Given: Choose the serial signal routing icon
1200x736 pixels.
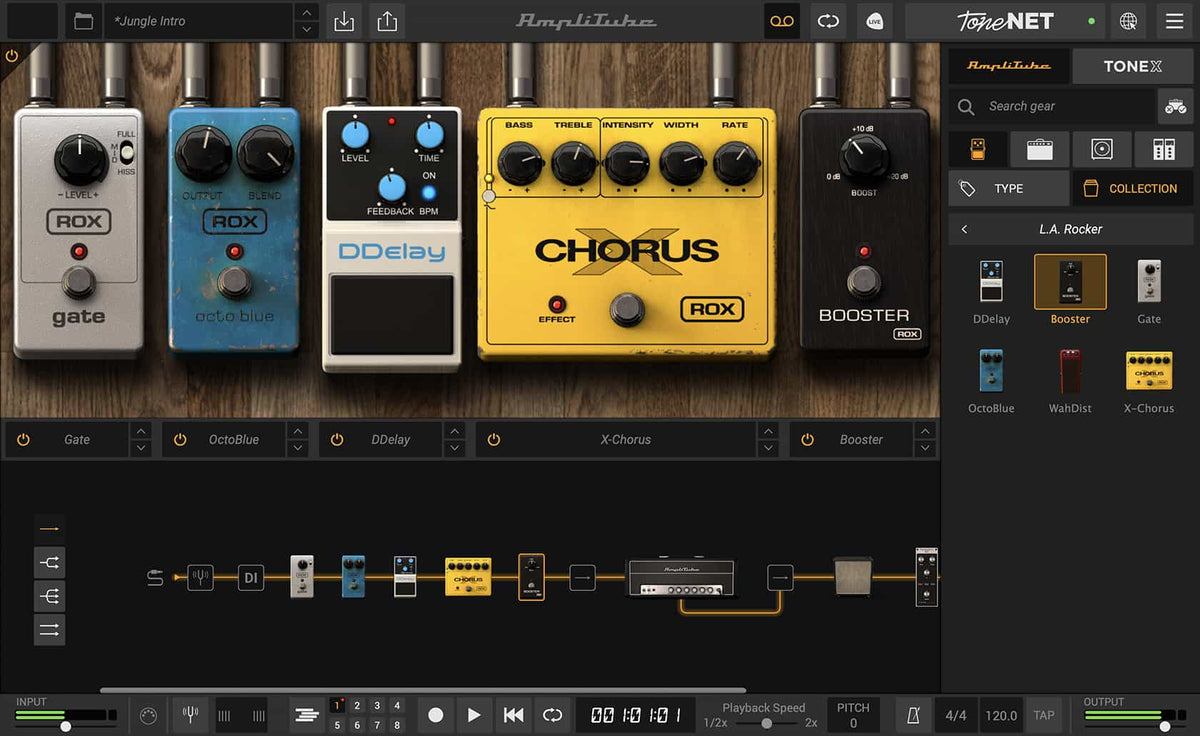Looking at the screenshot, I should point(50,528).
